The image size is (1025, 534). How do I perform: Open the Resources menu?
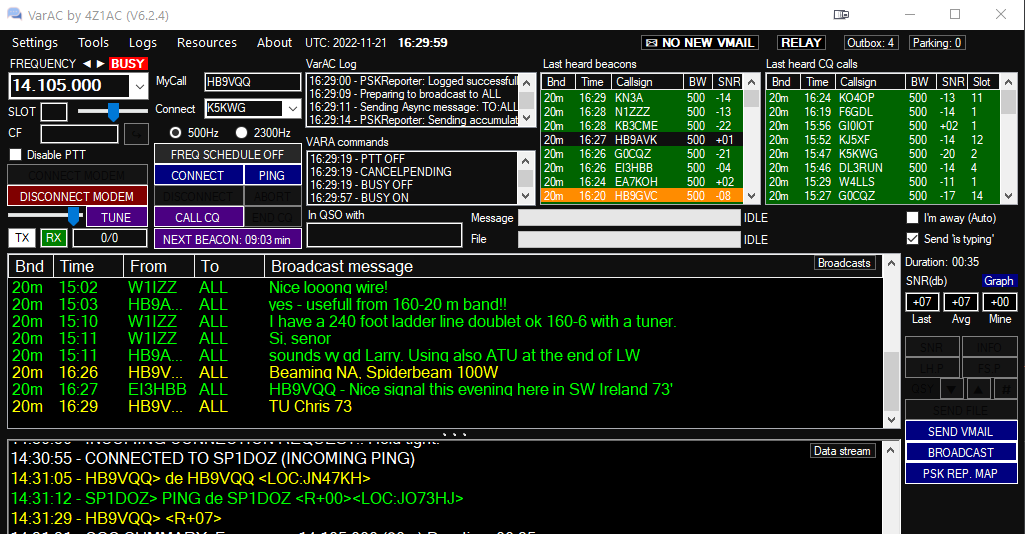click(207, 42)
